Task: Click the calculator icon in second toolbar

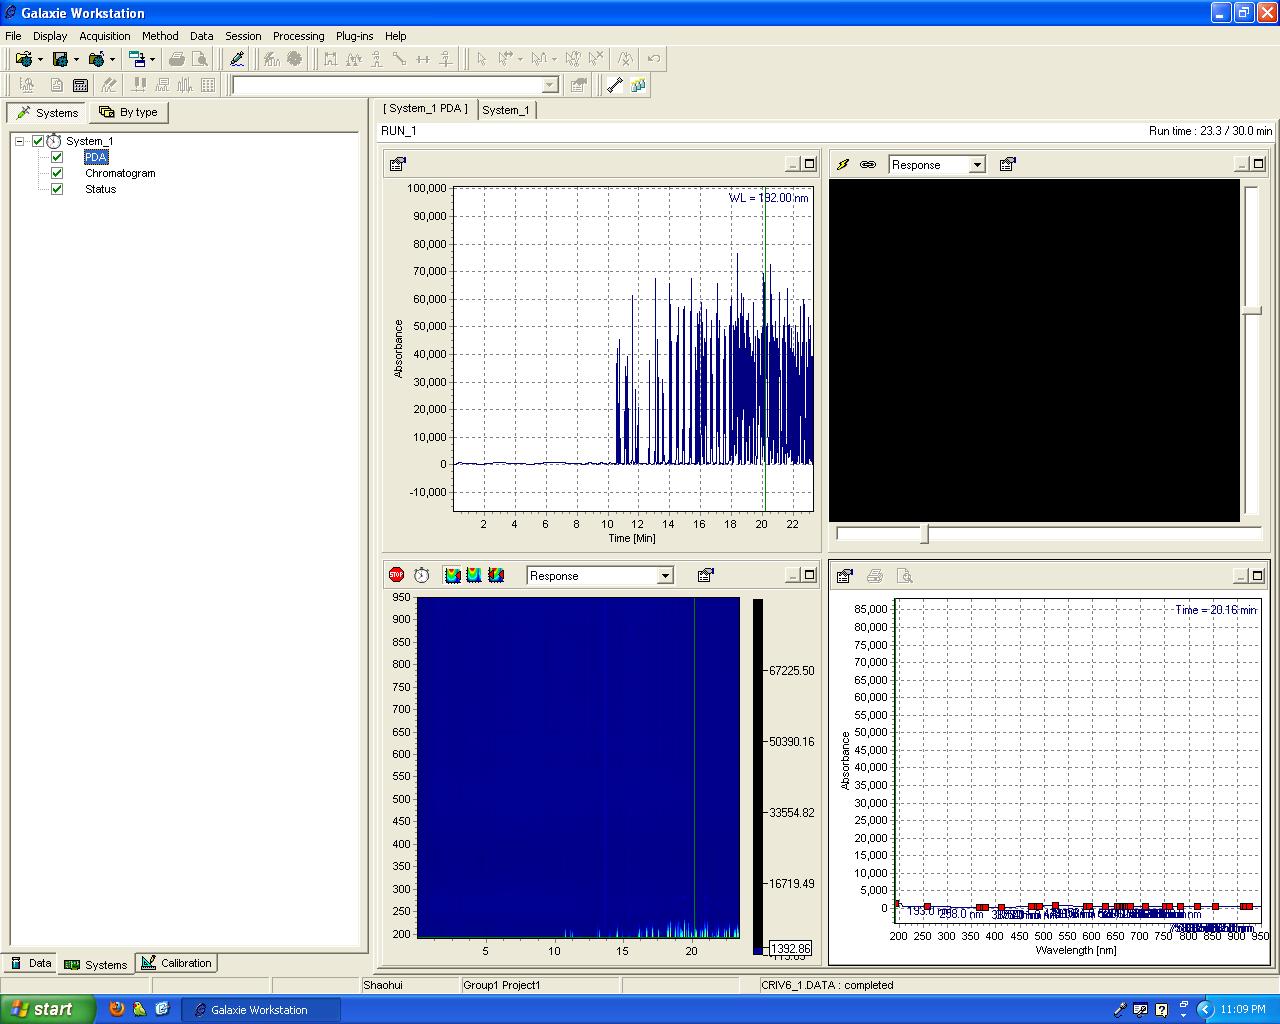Action: coord(81,85)
